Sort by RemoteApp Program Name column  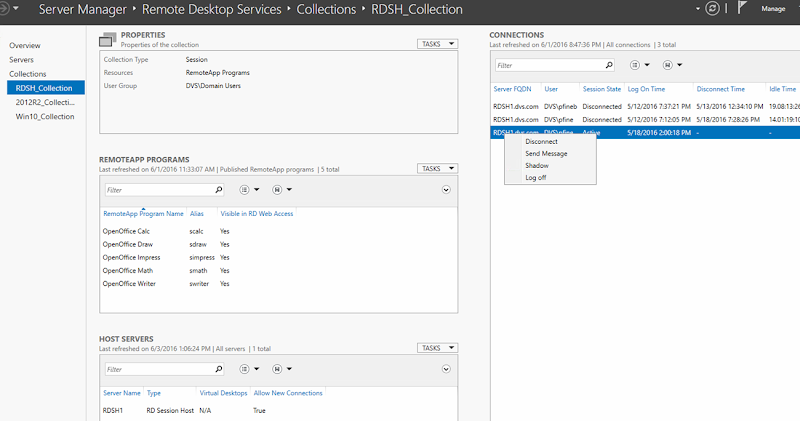coord(143,214)
